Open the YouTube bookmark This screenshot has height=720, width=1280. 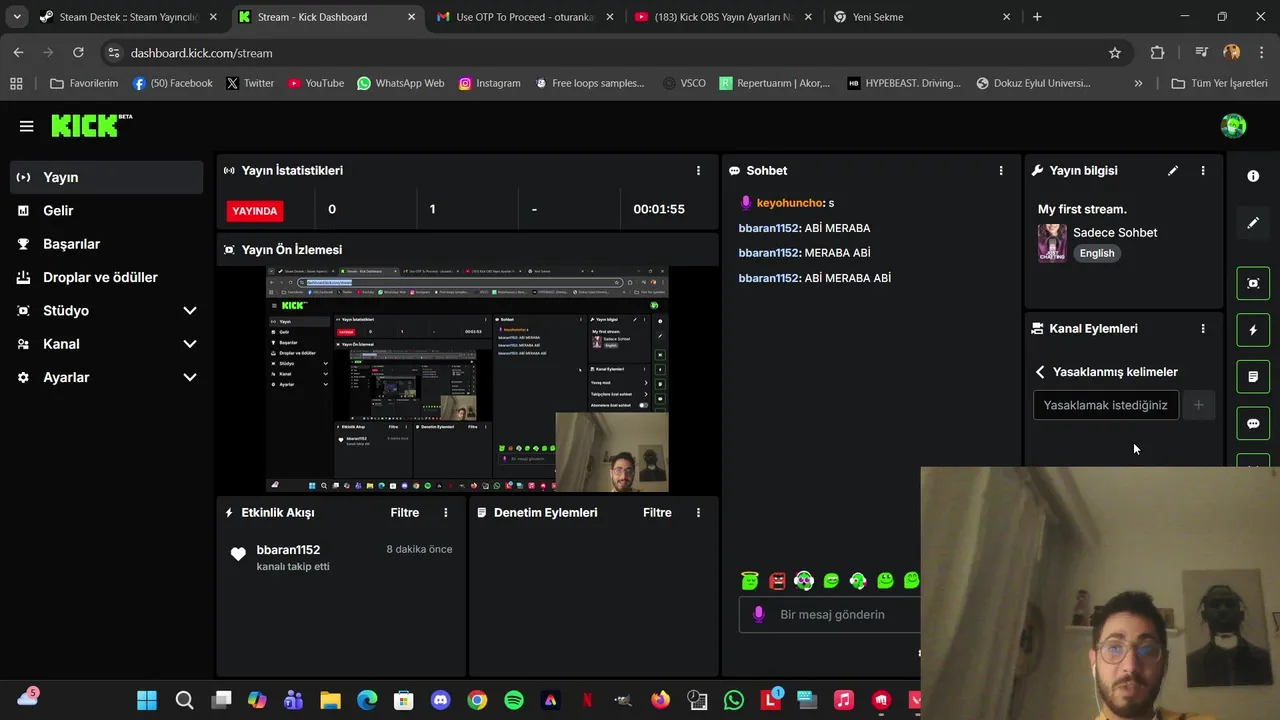(x=316, y=83)
